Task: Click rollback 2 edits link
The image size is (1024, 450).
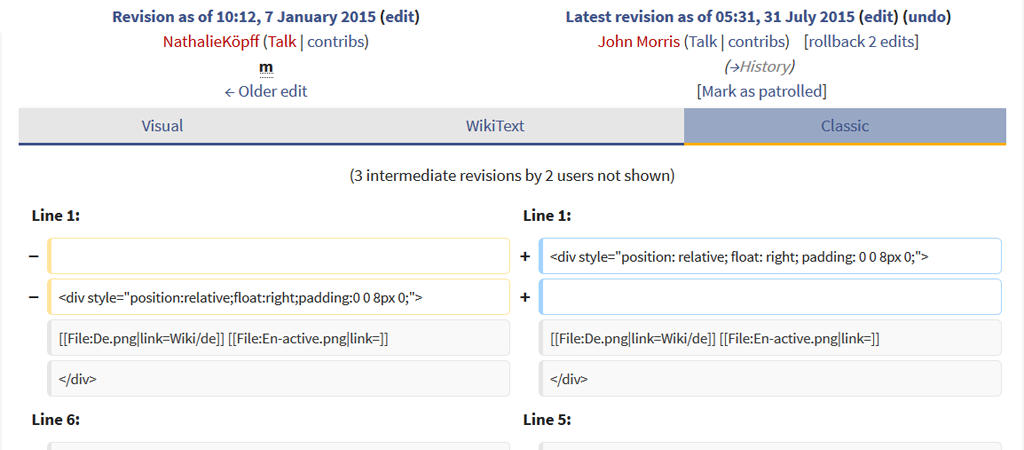Action: pyautogui.click(x=861, y=42)
